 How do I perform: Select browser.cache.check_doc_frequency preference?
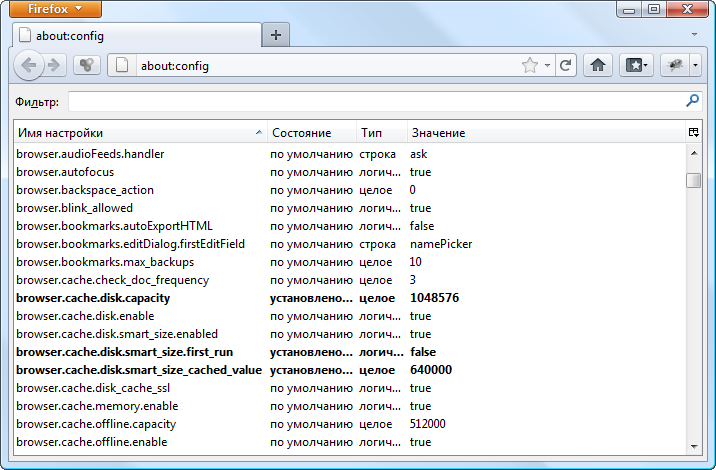350,280
